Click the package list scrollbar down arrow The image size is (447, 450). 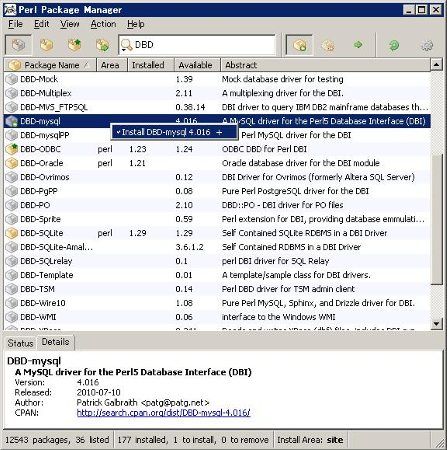[x=436, y=323]
